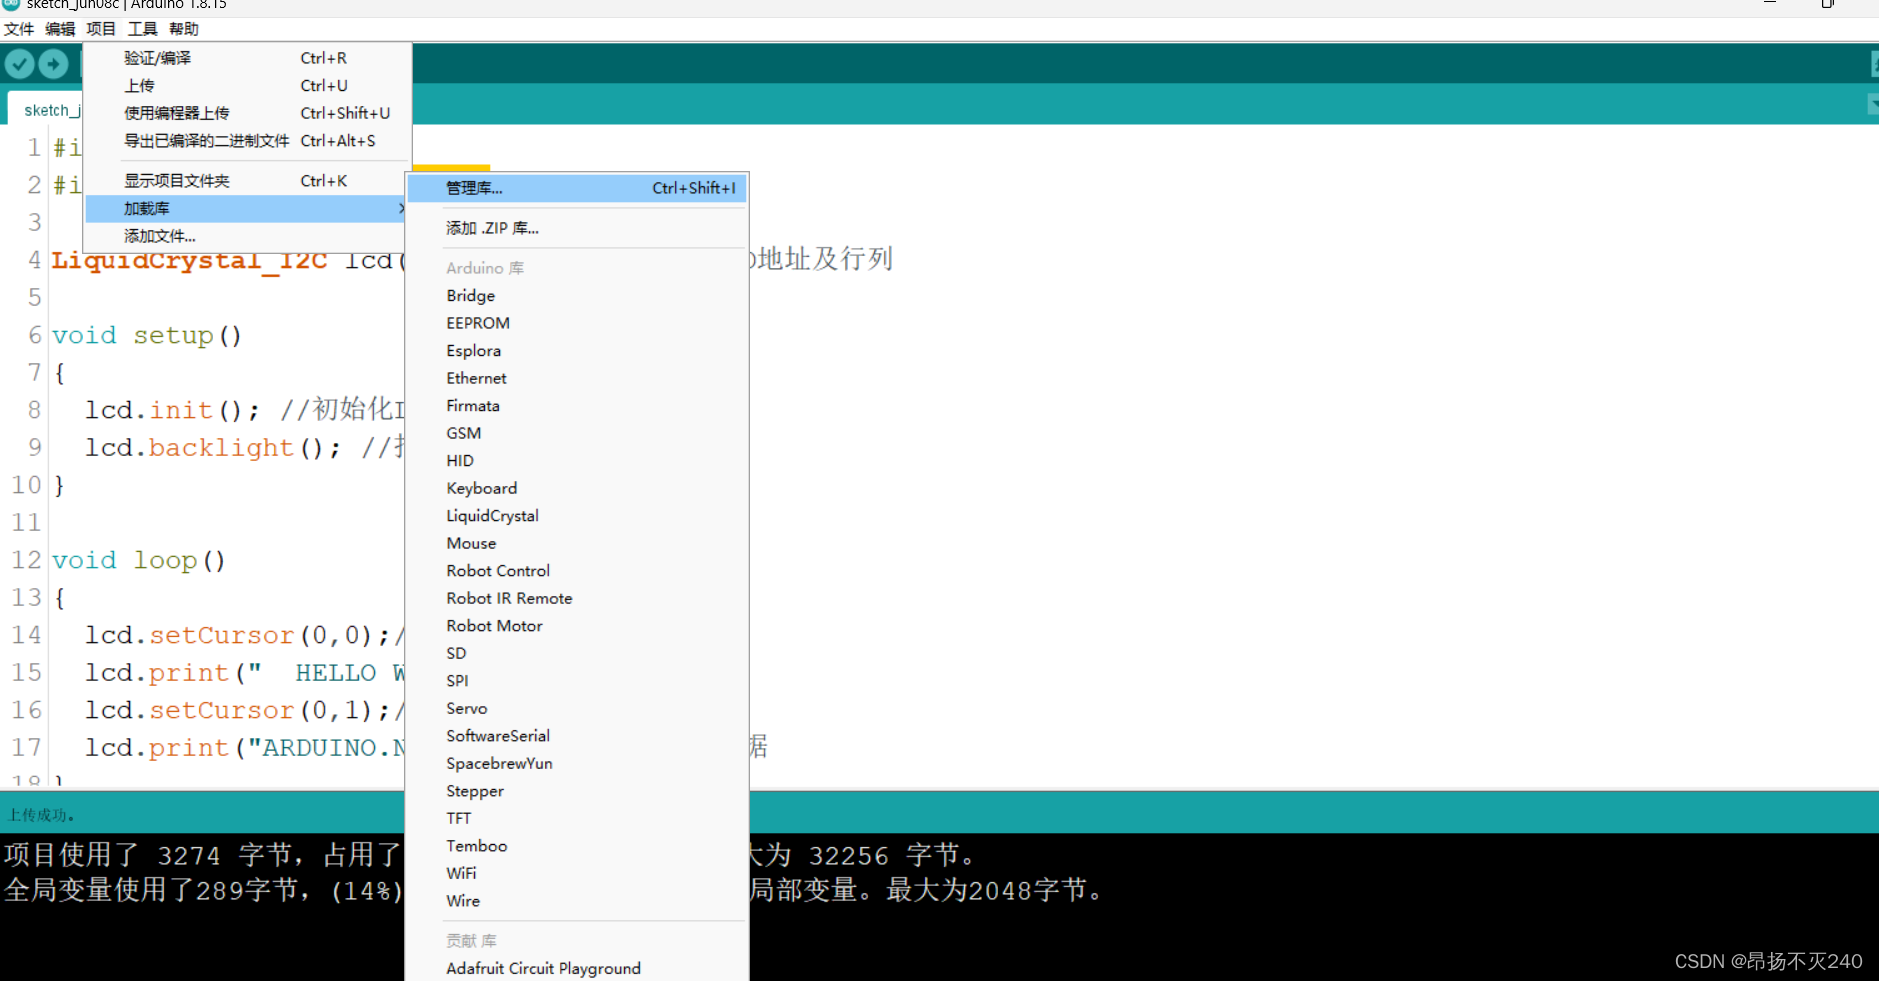Choose 导出已编译的二进制文件 entry
This screenshot has width=1879, height=981.
click(x=247, y=141)
